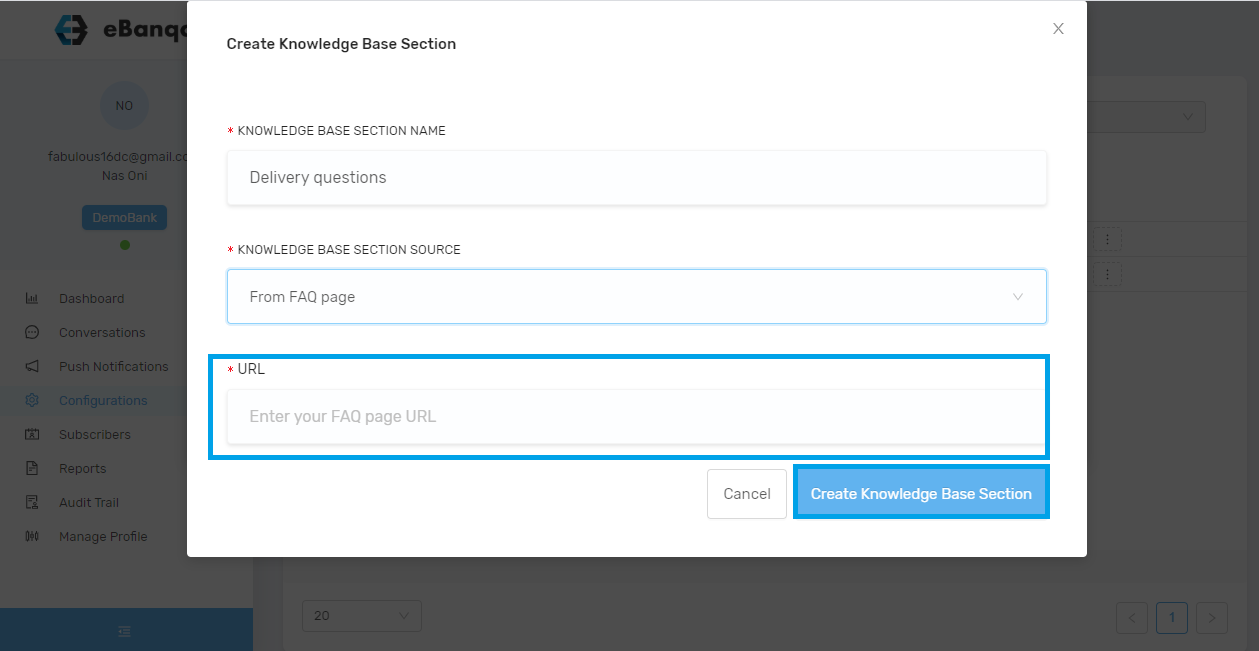This screenshot has width=1259, height=651.
Task: Close the Create Knowledge Base Section dialog
Action: 1058,29
